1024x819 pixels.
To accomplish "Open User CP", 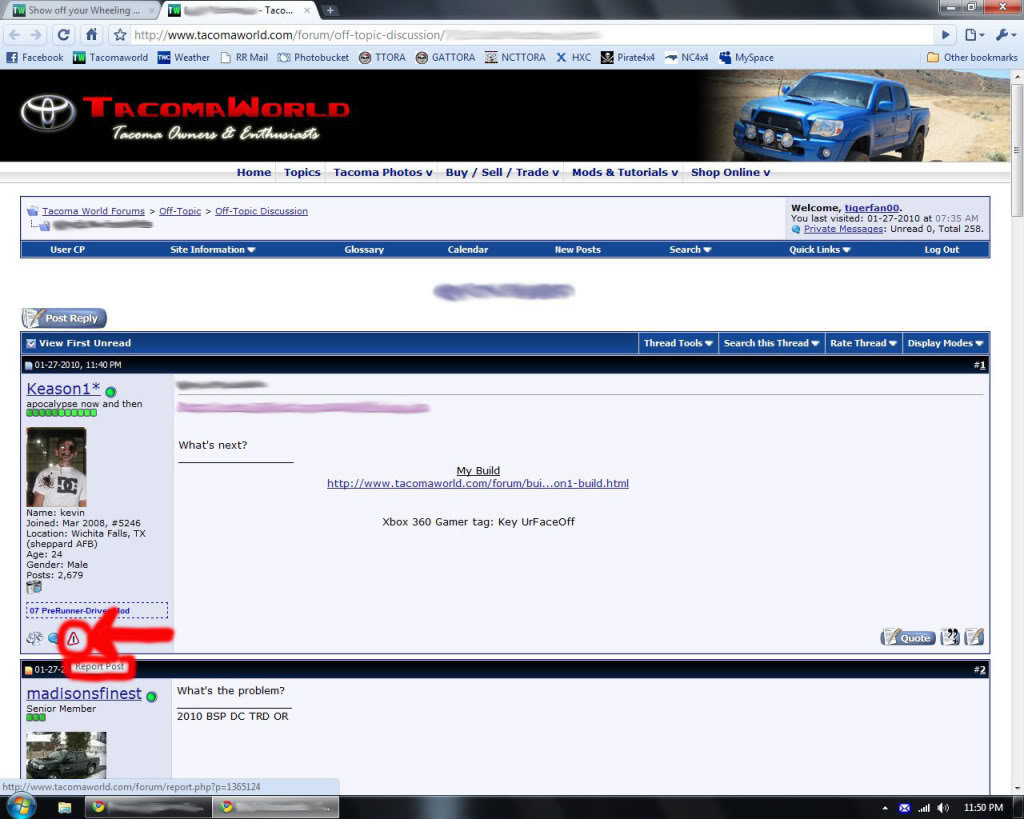I will pos(67,249).
